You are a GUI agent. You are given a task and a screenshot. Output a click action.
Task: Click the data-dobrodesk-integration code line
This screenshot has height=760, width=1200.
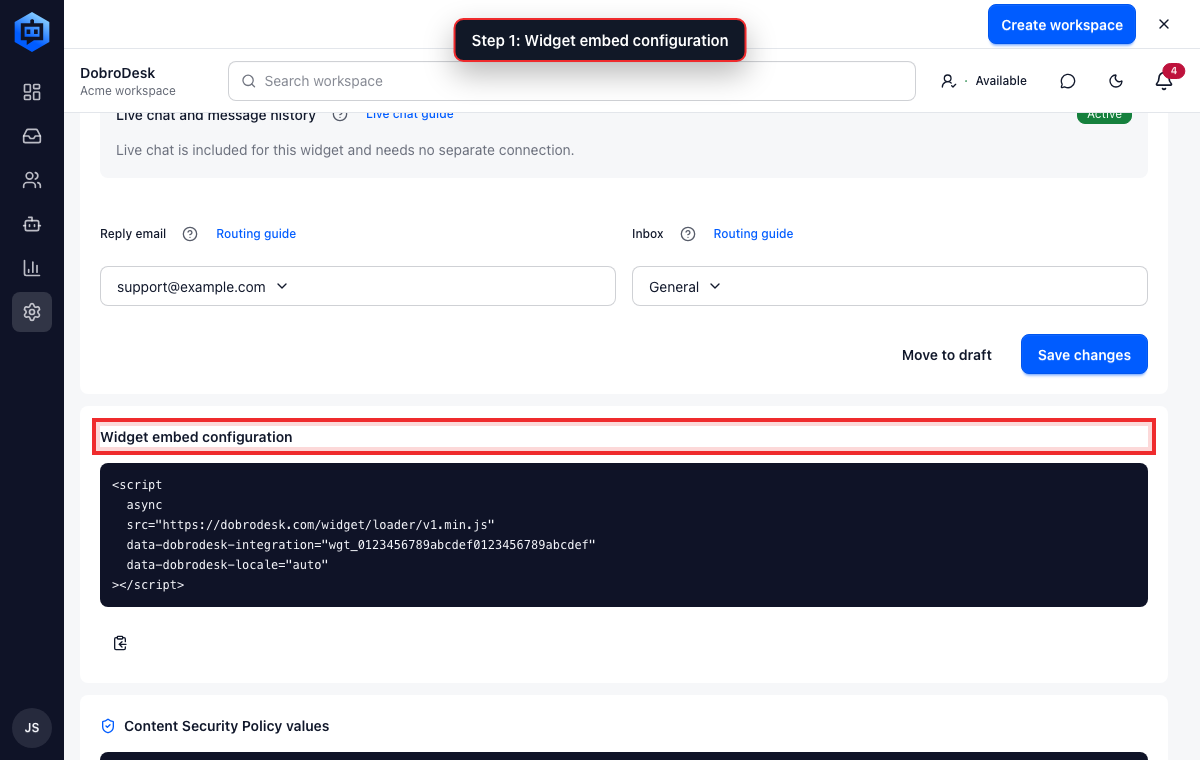(361, 545)
